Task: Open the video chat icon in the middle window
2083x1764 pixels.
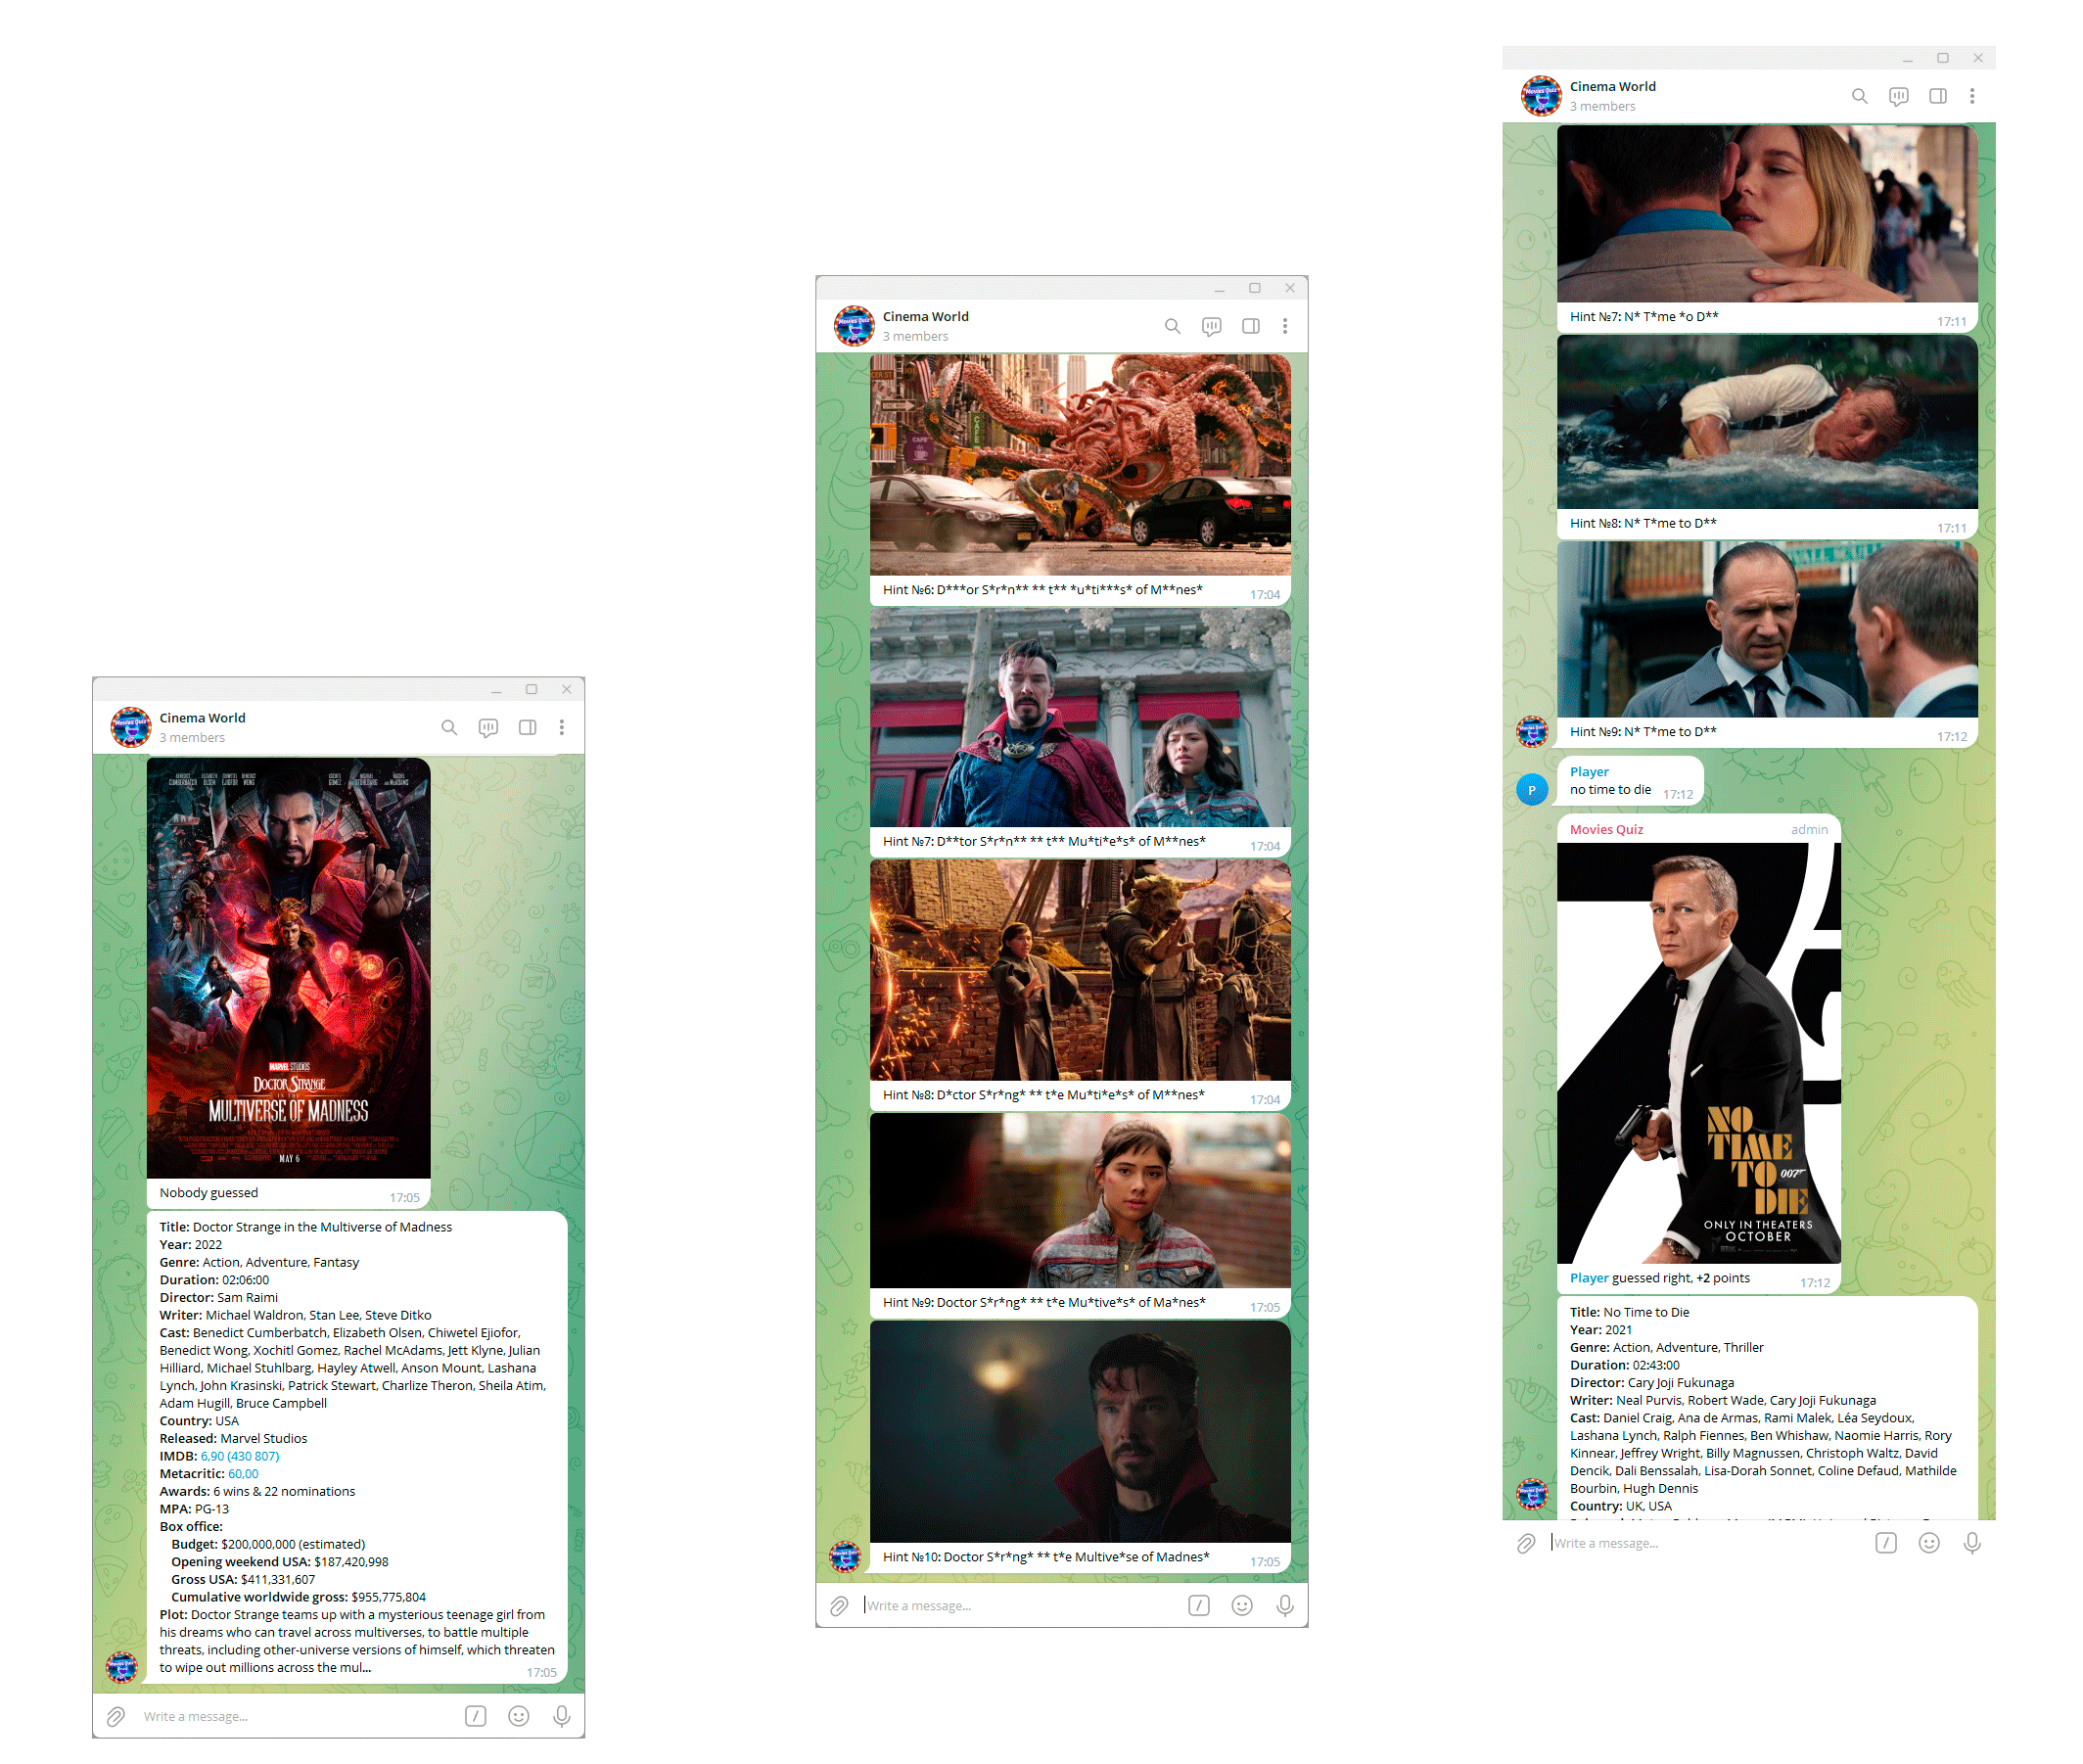Action: tap(1211, 327)
